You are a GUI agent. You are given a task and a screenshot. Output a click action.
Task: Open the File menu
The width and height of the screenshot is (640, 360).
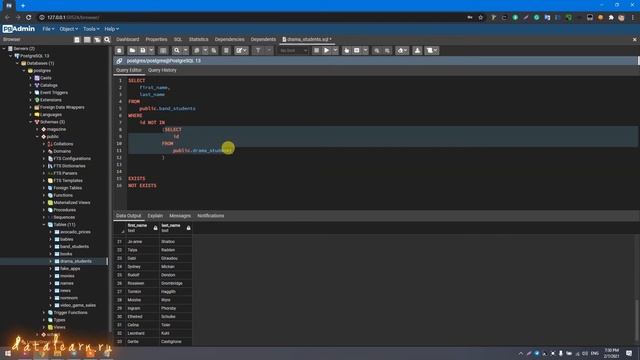48,29
